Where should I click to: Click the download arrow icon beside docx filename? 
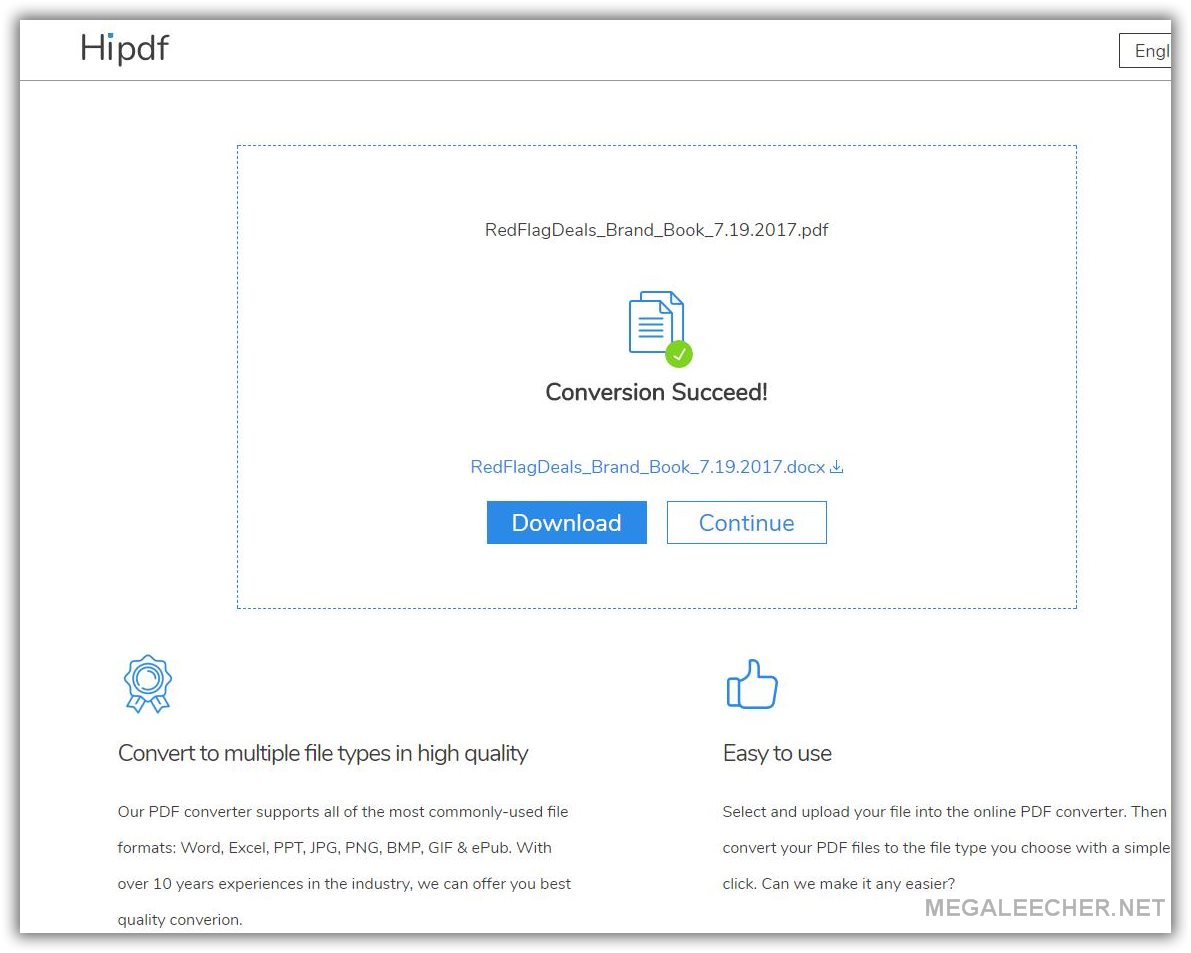pyautogui.click(x=836, y=467)
